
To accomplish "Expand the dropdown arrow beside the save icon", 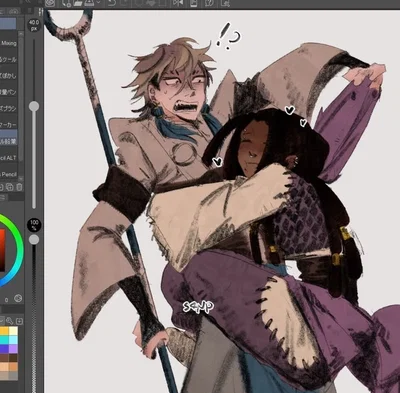I will point(99,3).
